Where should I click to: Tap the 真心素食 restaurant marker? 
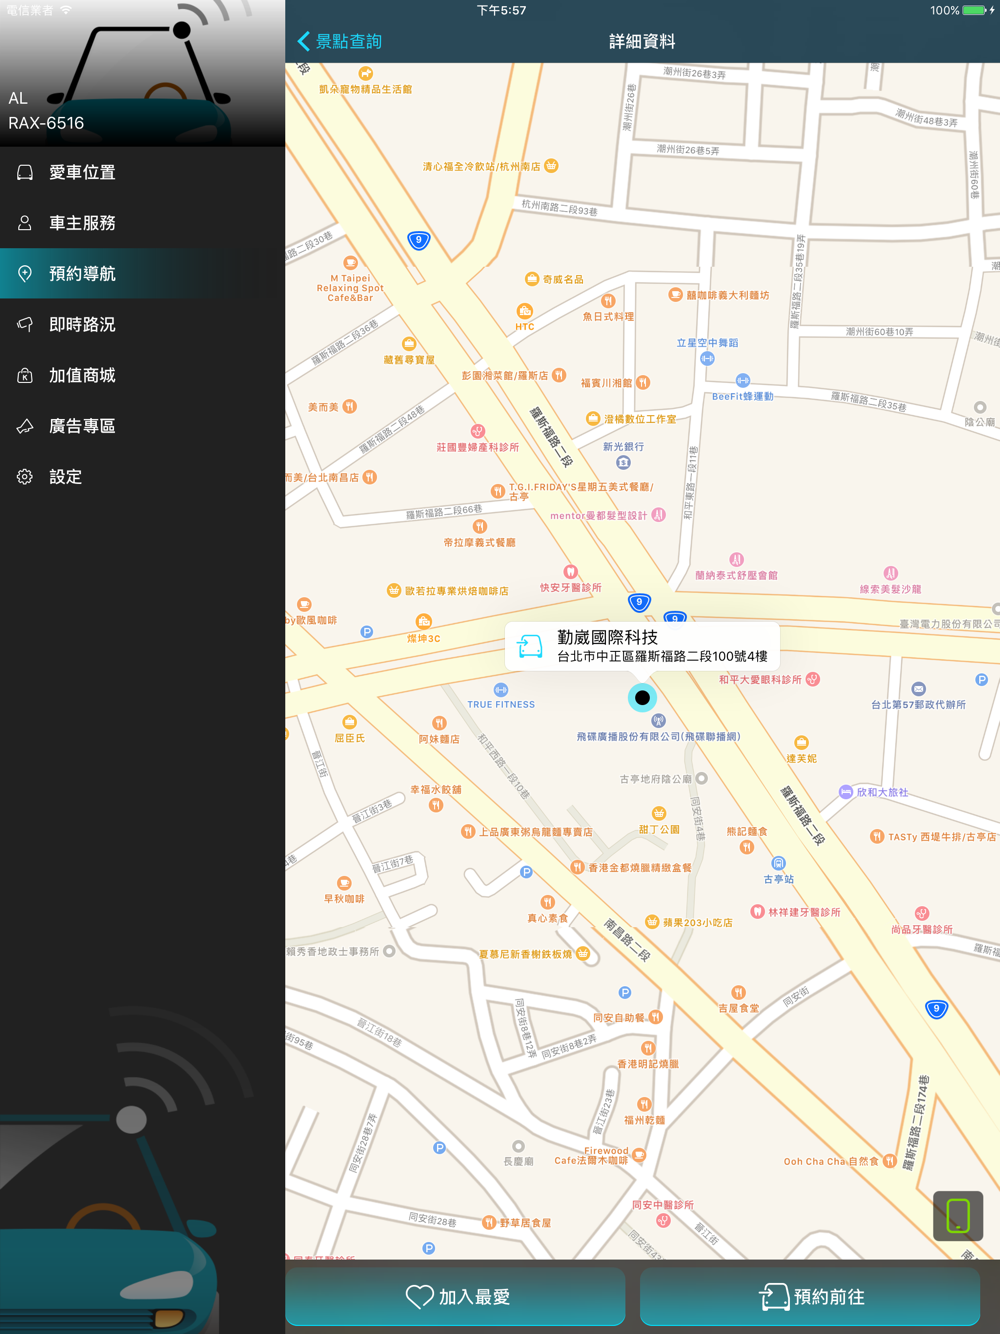coord(547,902)
